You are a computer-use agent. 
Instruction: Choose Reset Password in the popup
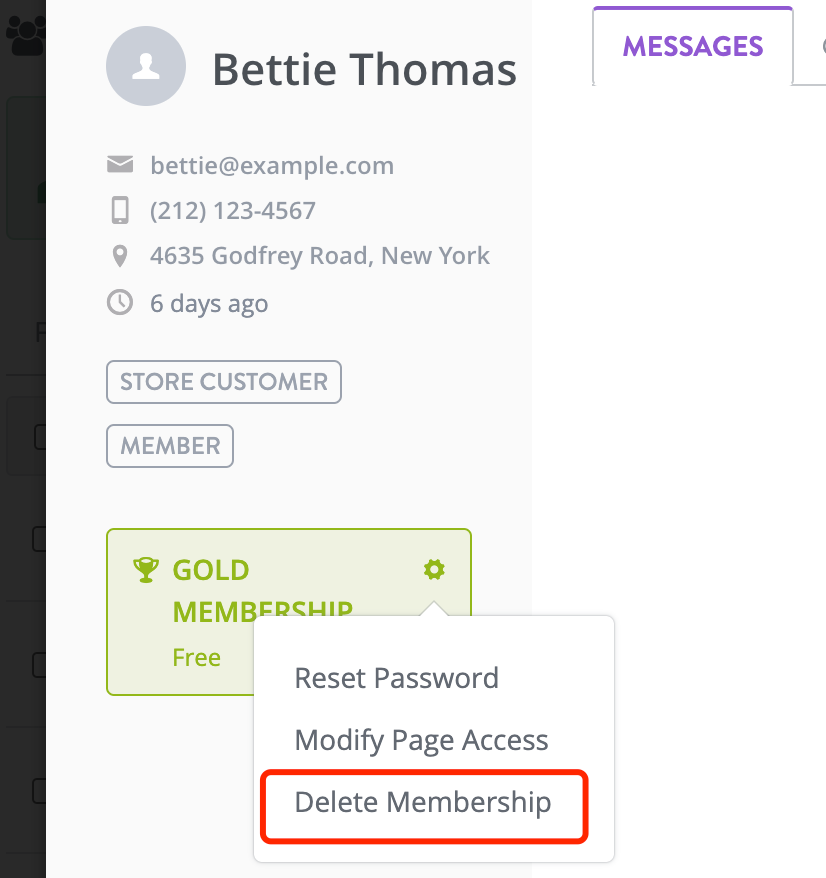click(x=396, y=678)
